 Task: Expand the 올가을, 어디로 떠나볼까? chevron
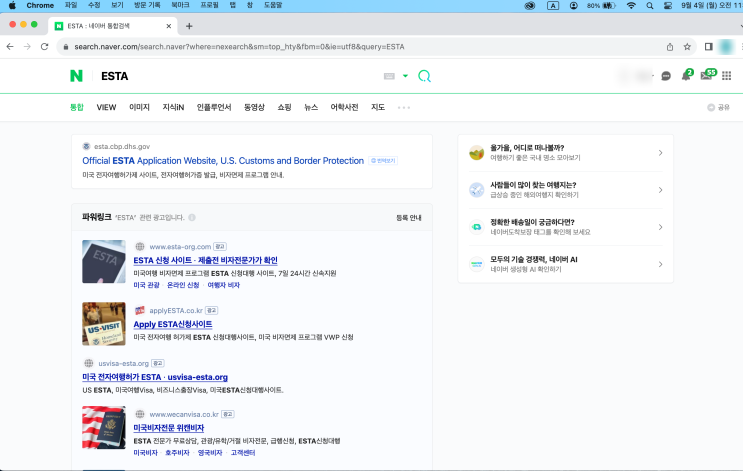(660, 153)
